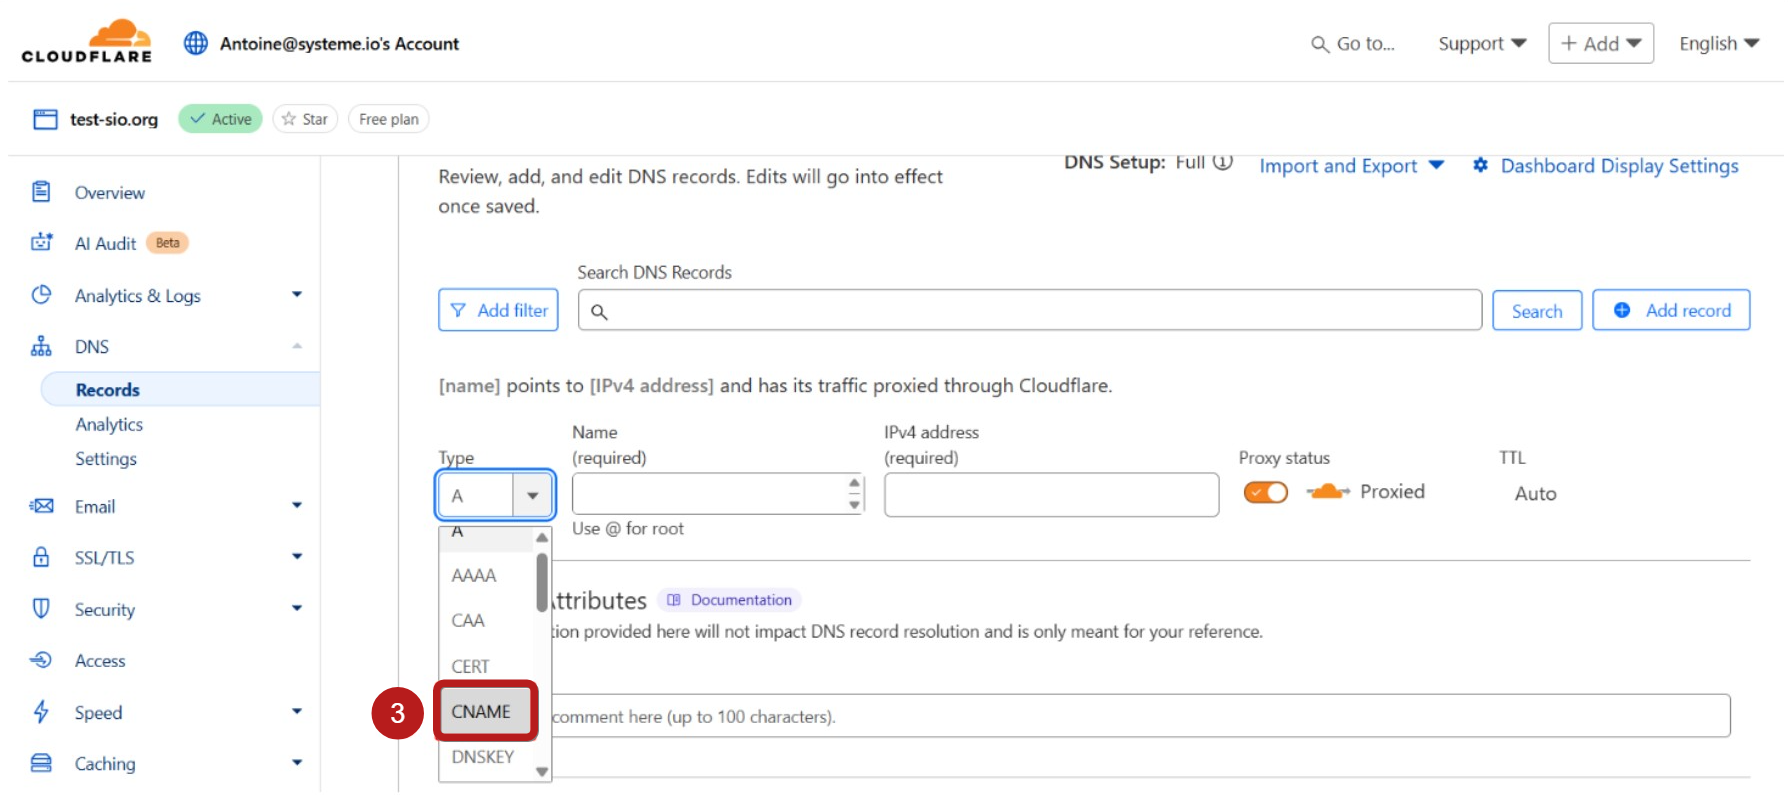Click the test-sio.org site window icon
1788x795 pixels.
(x=45, y=119)
